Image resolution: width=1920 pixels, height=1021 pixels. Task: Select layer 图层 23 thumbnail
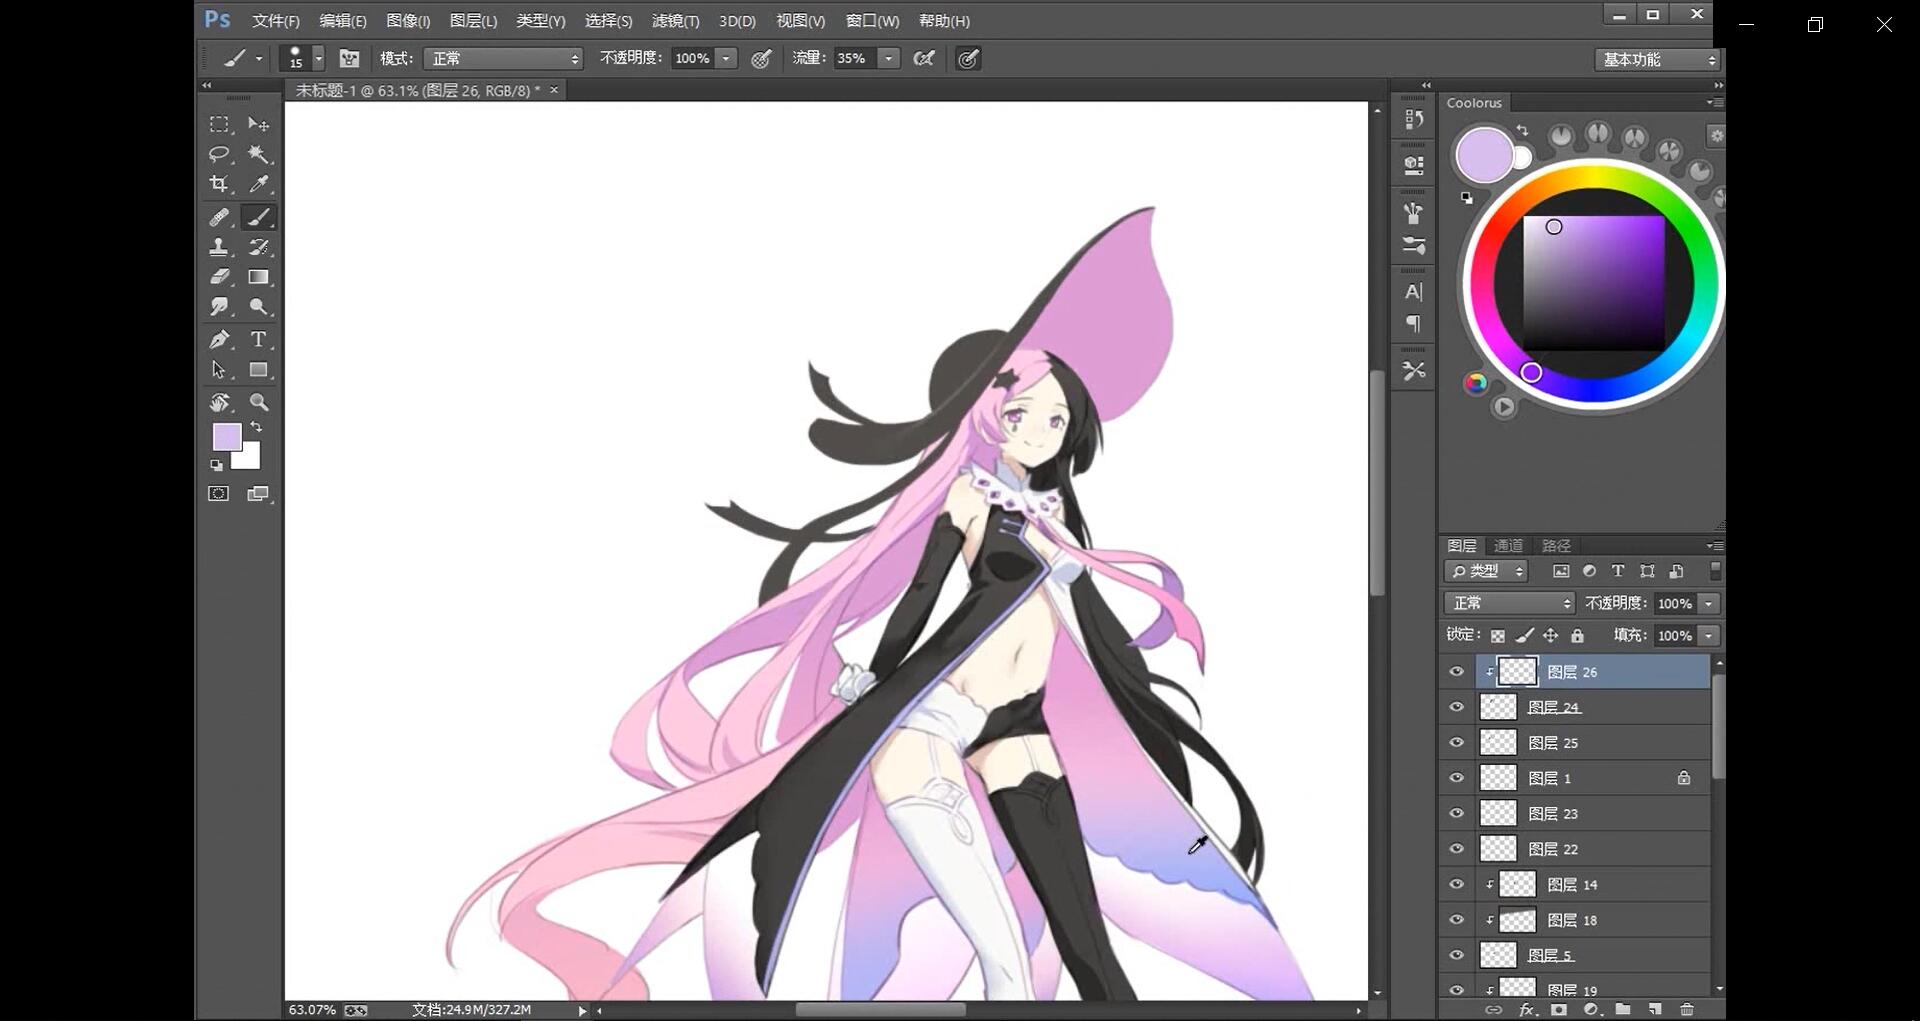pyautogui.click(x=1498, y=814)
